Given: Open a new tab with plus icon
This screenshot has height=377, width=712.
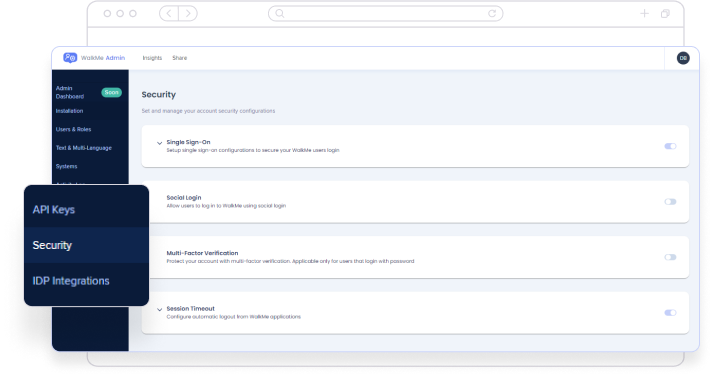Looking at the screenshot, I should [644, 14].
